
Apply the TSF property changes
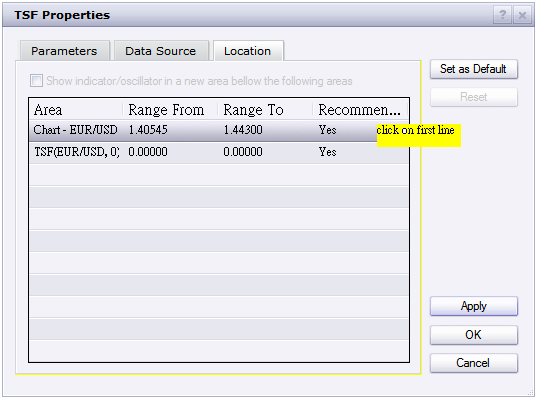pyautogui.click(x=474, y=306)
